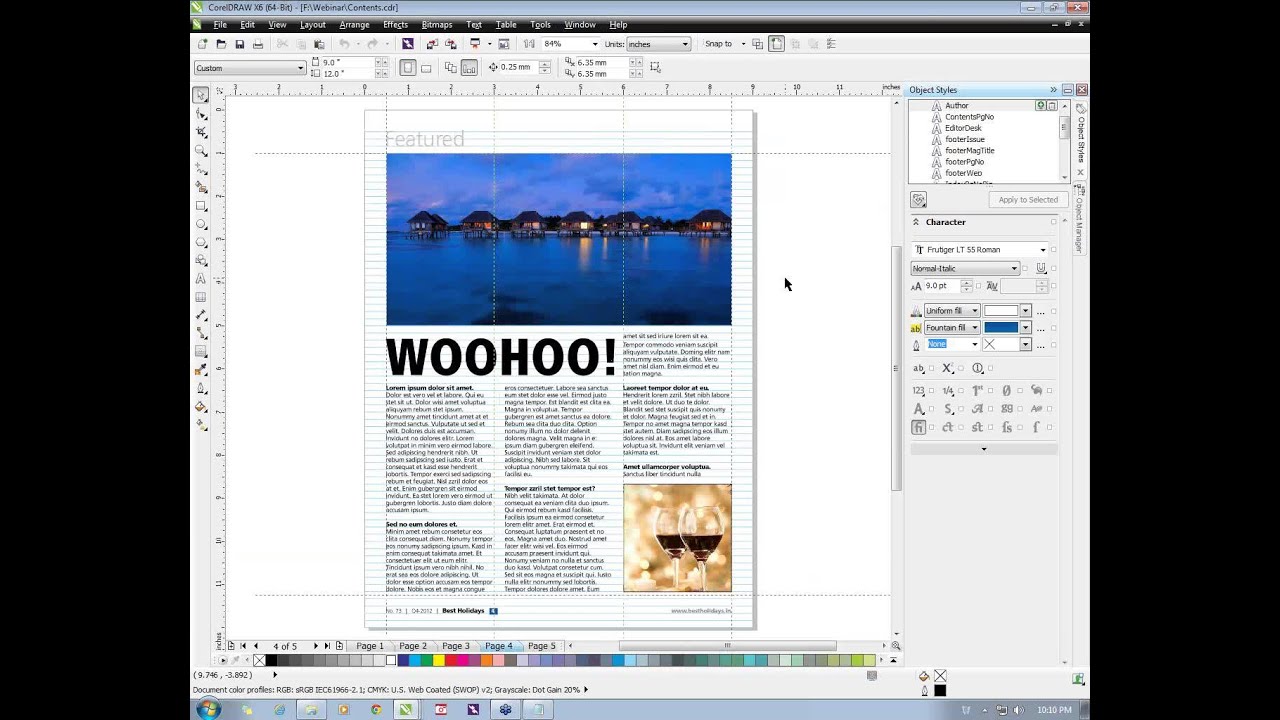The image size is (1280, 720).
Task: Toggle the checkbox next to Character header
Action: click(1053, 222)
